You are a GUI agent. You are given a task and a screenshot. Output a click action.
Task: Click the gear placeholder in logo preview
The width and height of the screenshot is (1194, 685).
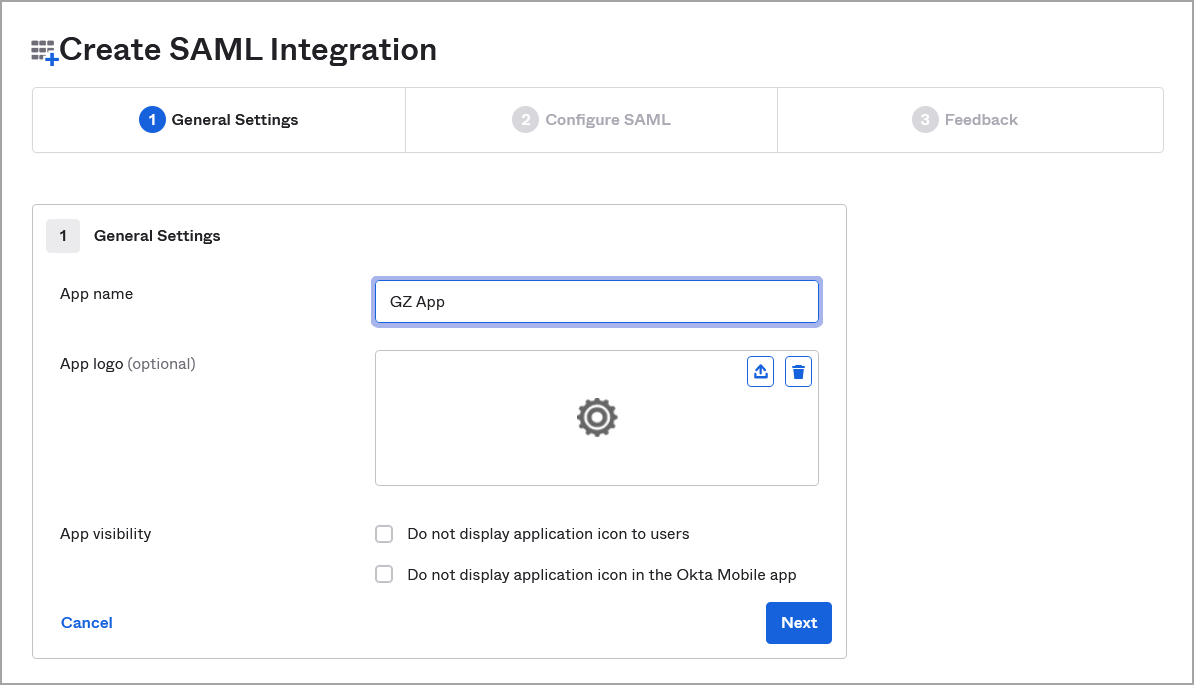pyautogui.click(x=597, y=418)
